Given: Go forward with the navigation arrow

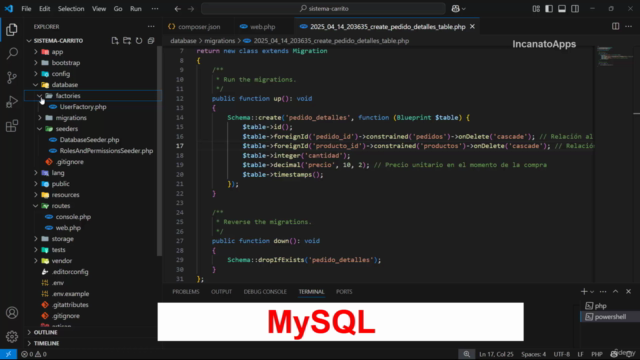Looking at the screenshot, I should pos(191,9).
